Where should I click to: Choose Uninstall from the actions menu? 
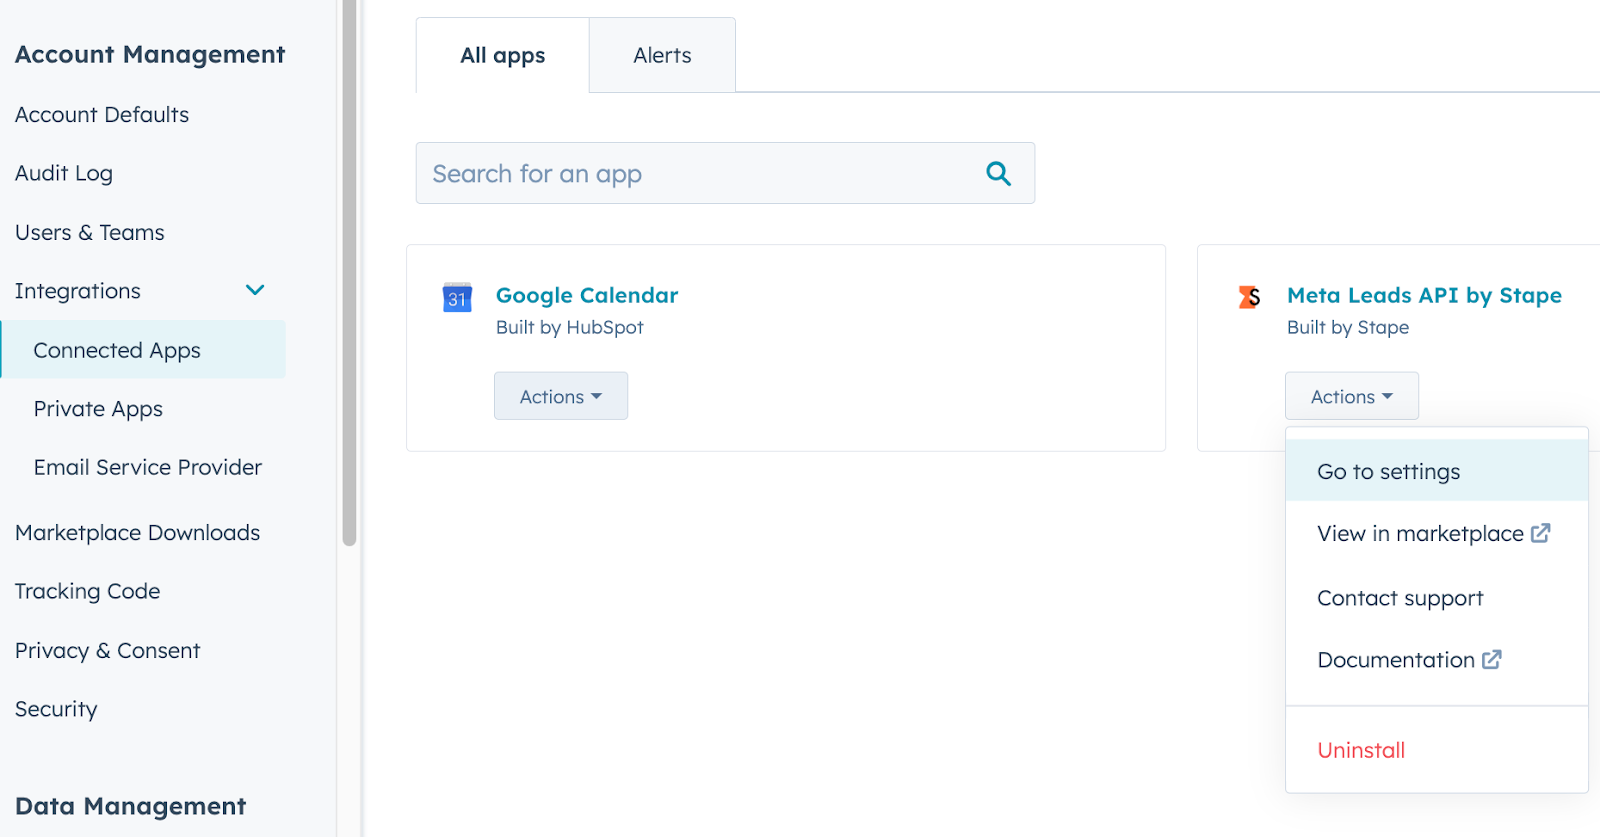coord(1437,750)
